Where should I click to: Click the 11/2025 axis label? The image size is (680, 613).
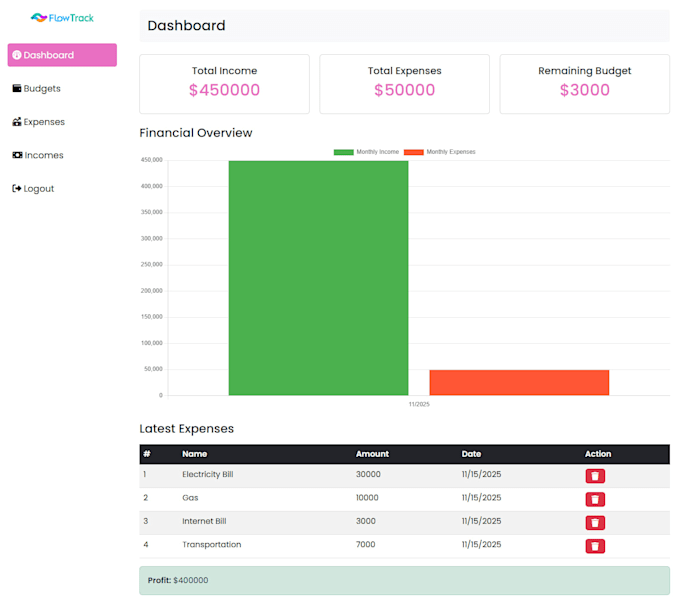[419, 404]
